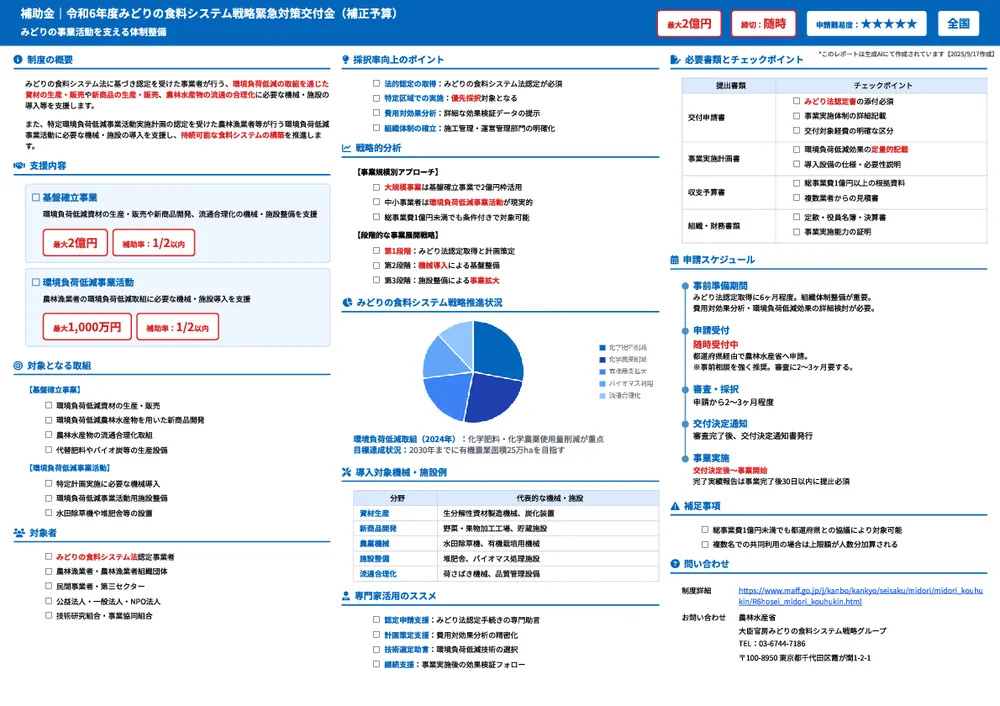This screenshot has width=1000, height=706.
Task: Tick the みどり法認定書の添付必須 checkbox
Action: 796,101
